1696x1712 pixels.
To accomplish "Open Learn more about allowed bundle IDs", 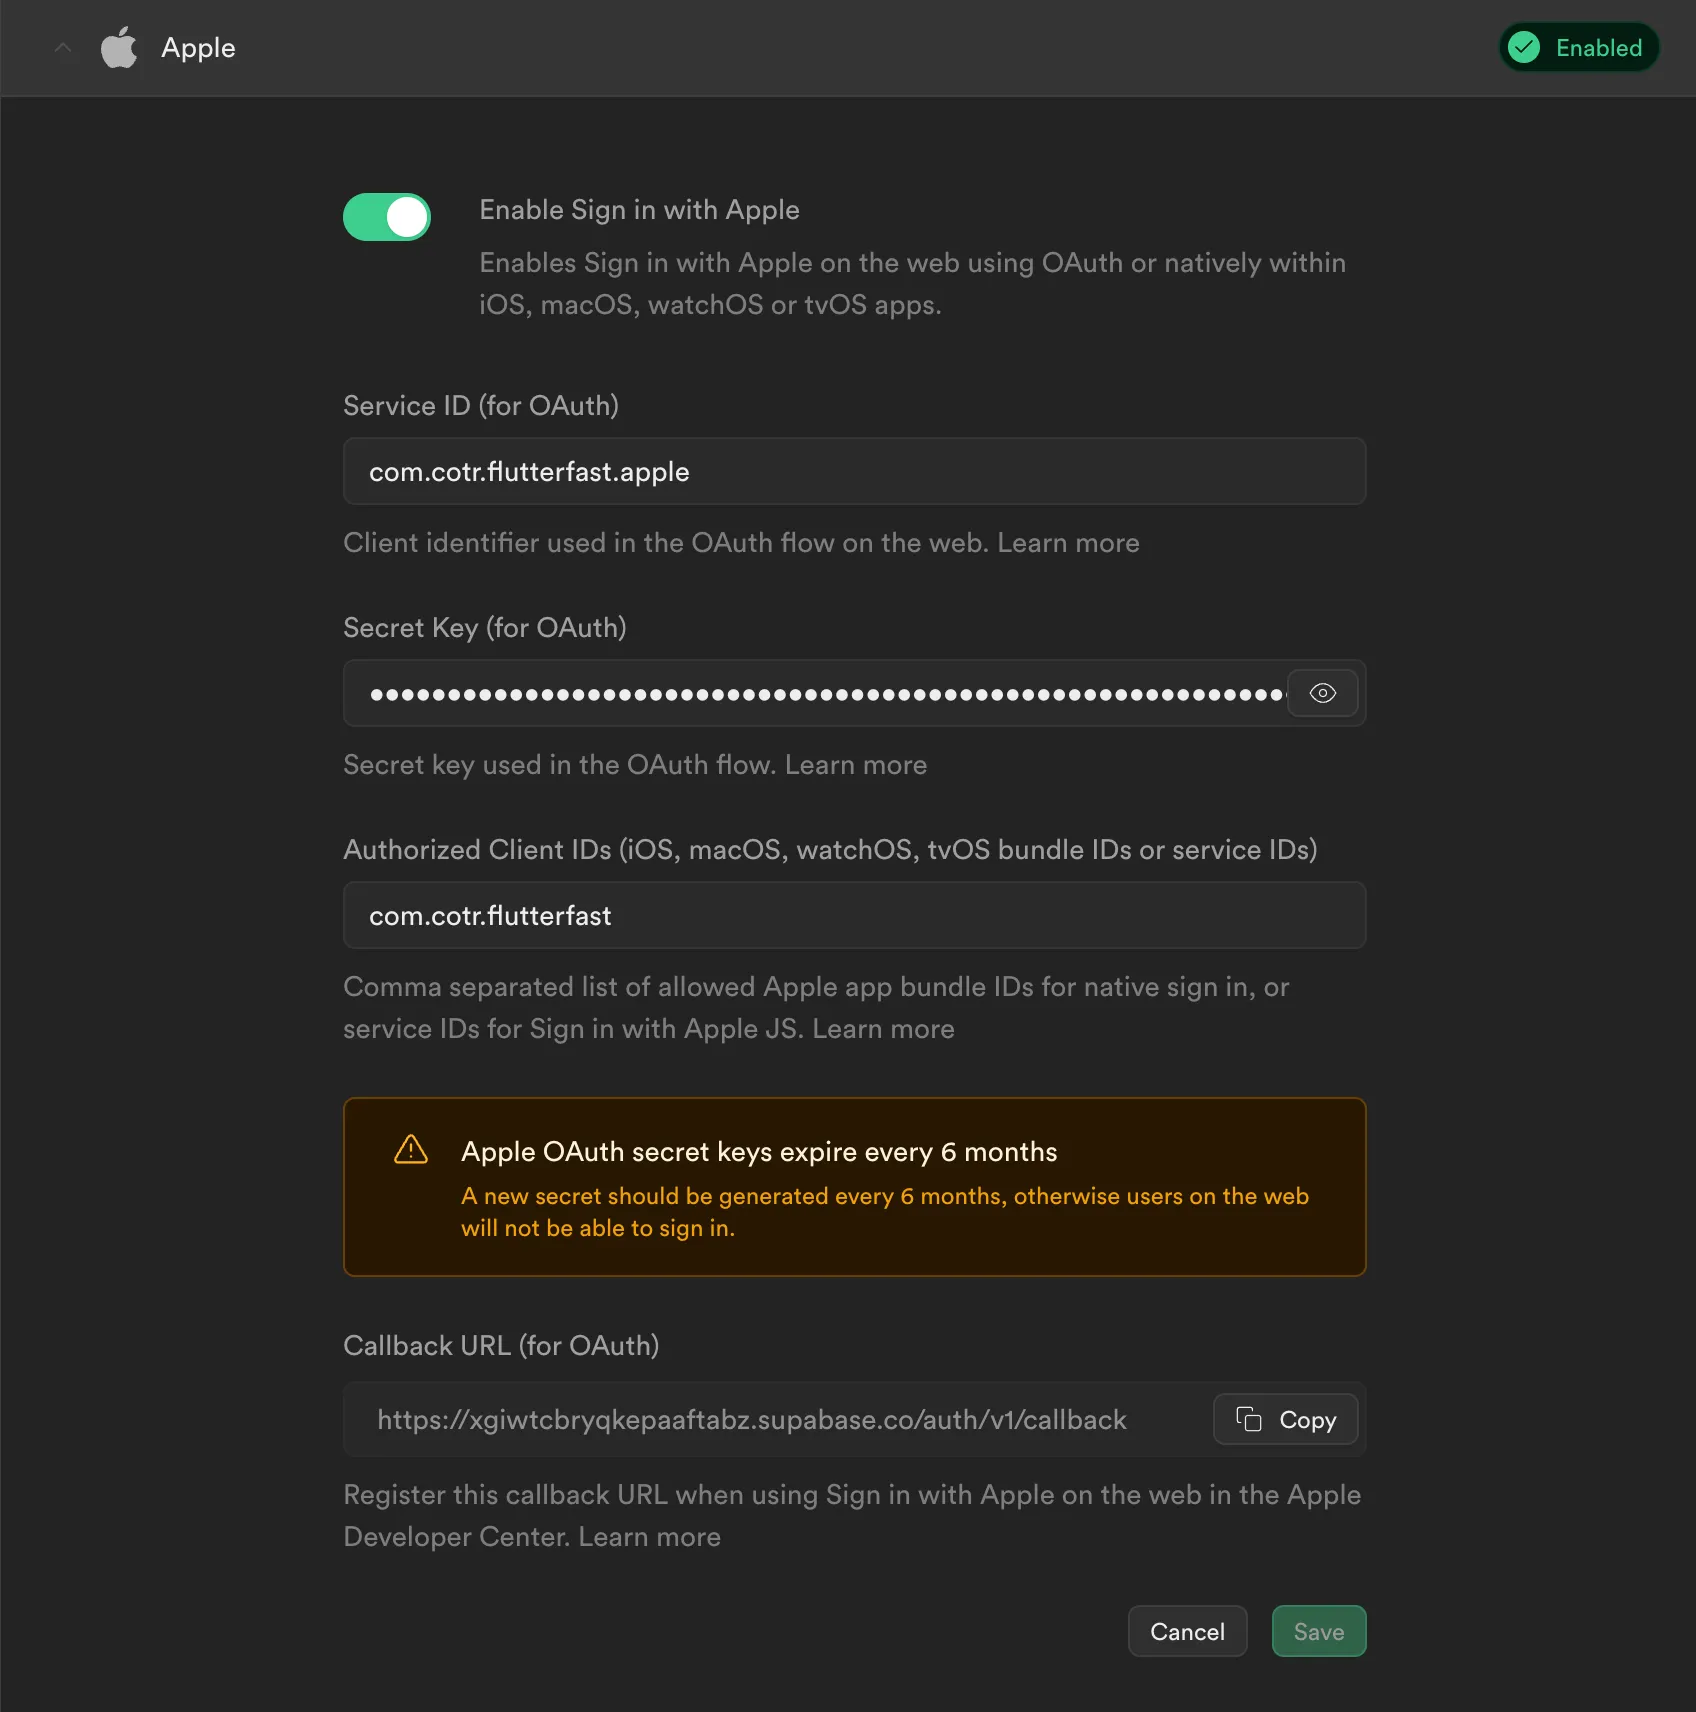I will click(x=883, y=1029).
